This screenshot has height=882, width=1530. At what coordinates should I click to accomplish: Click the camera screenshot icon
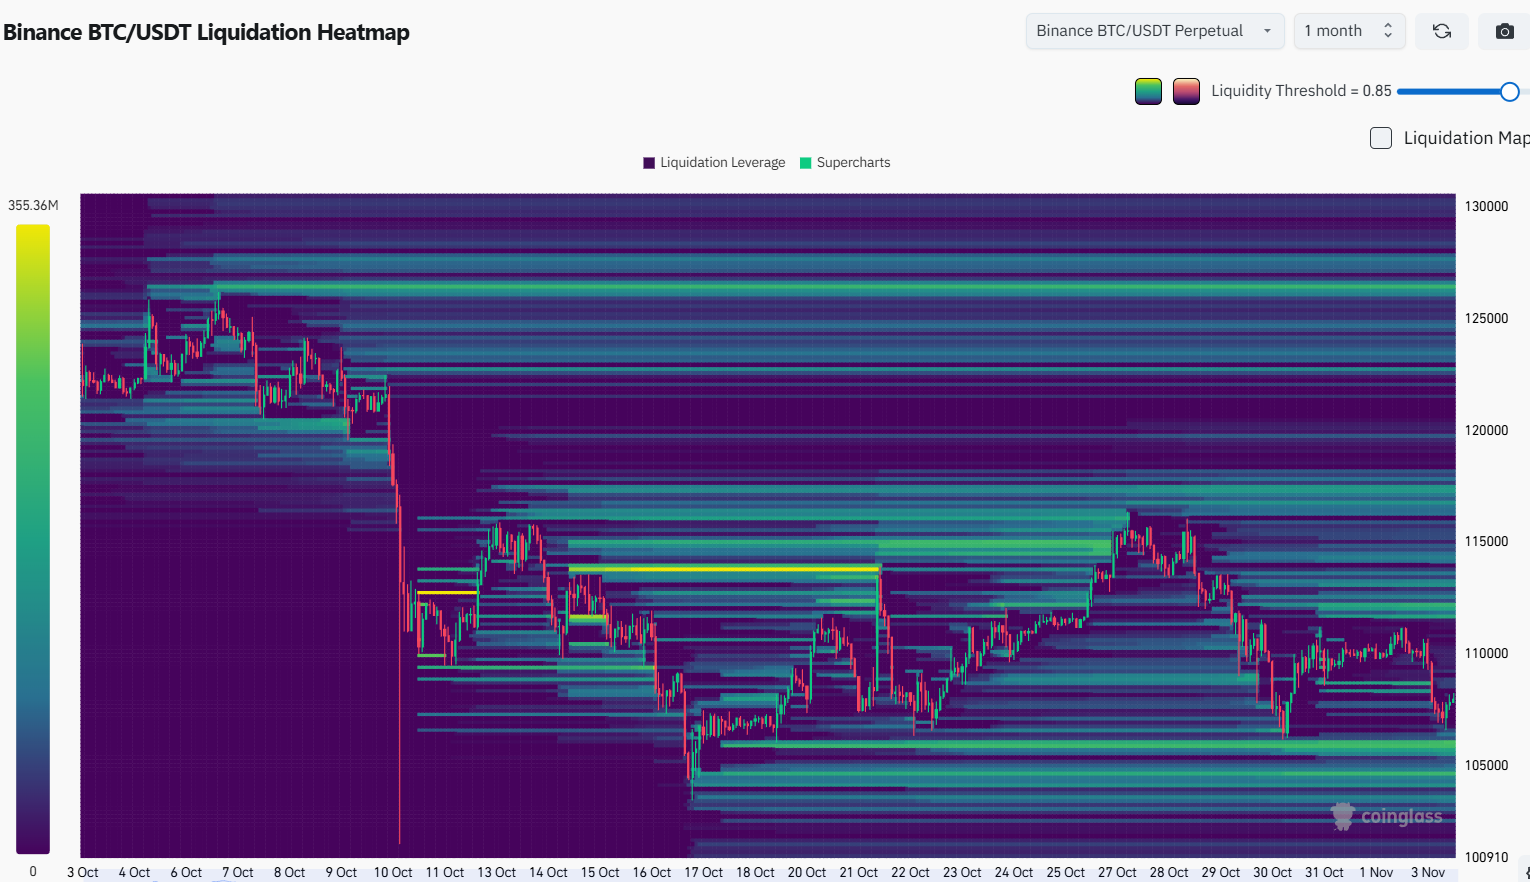1504,31
